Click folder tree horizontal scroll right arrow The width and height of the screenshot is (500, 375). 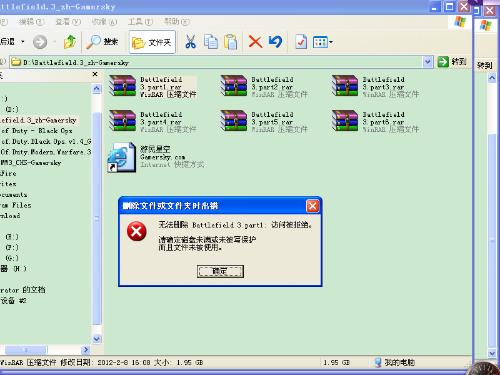point(86,349)
